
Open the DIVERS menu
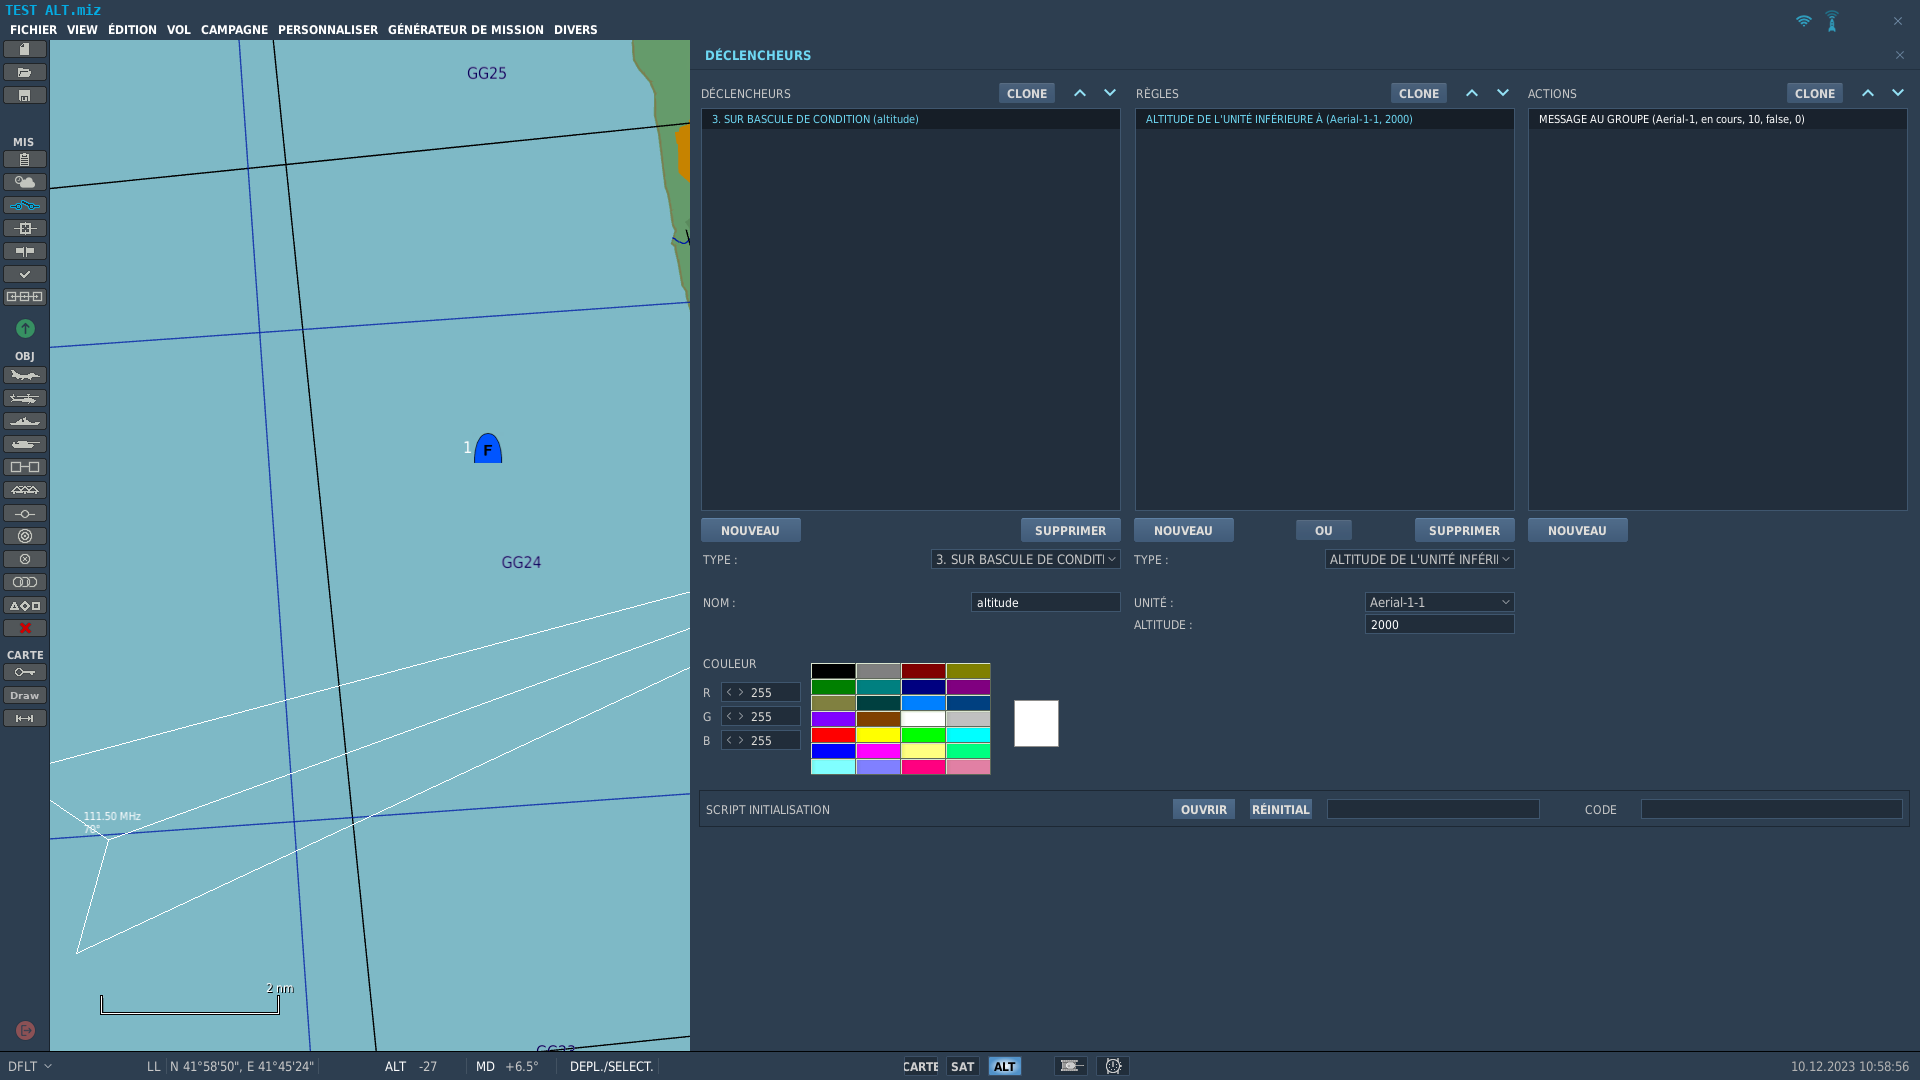pos(575,30)
